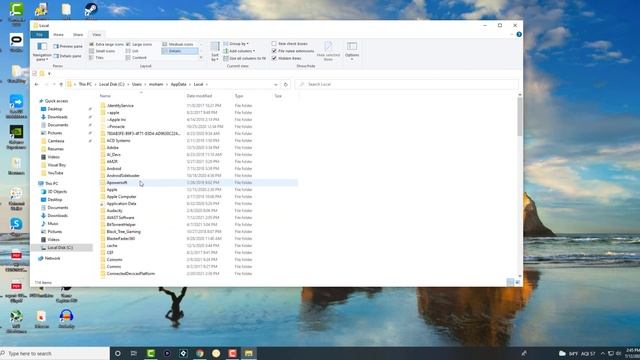The width and height of the screenshot is (640, 360).
Task: Select the Details layout option in the ribbon
Action: pos(180,51)
